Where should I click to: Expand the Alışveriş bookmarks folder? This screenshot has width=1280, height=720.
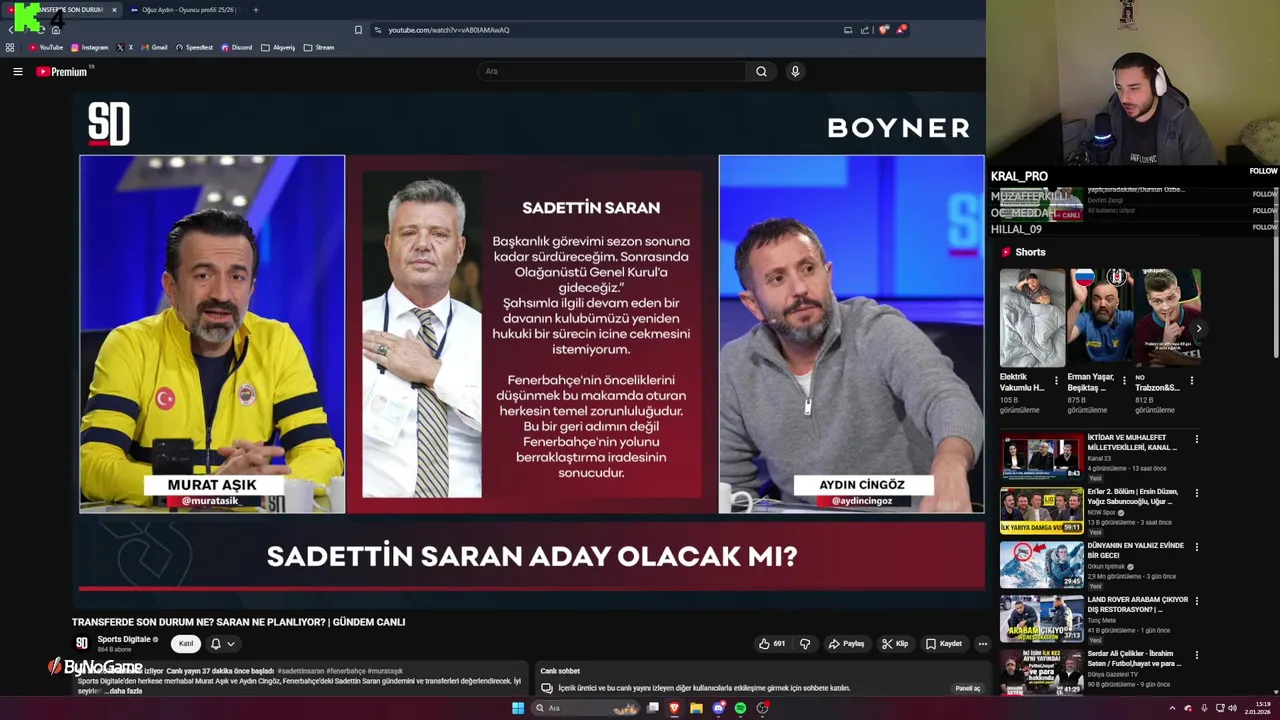coord(278,47)
